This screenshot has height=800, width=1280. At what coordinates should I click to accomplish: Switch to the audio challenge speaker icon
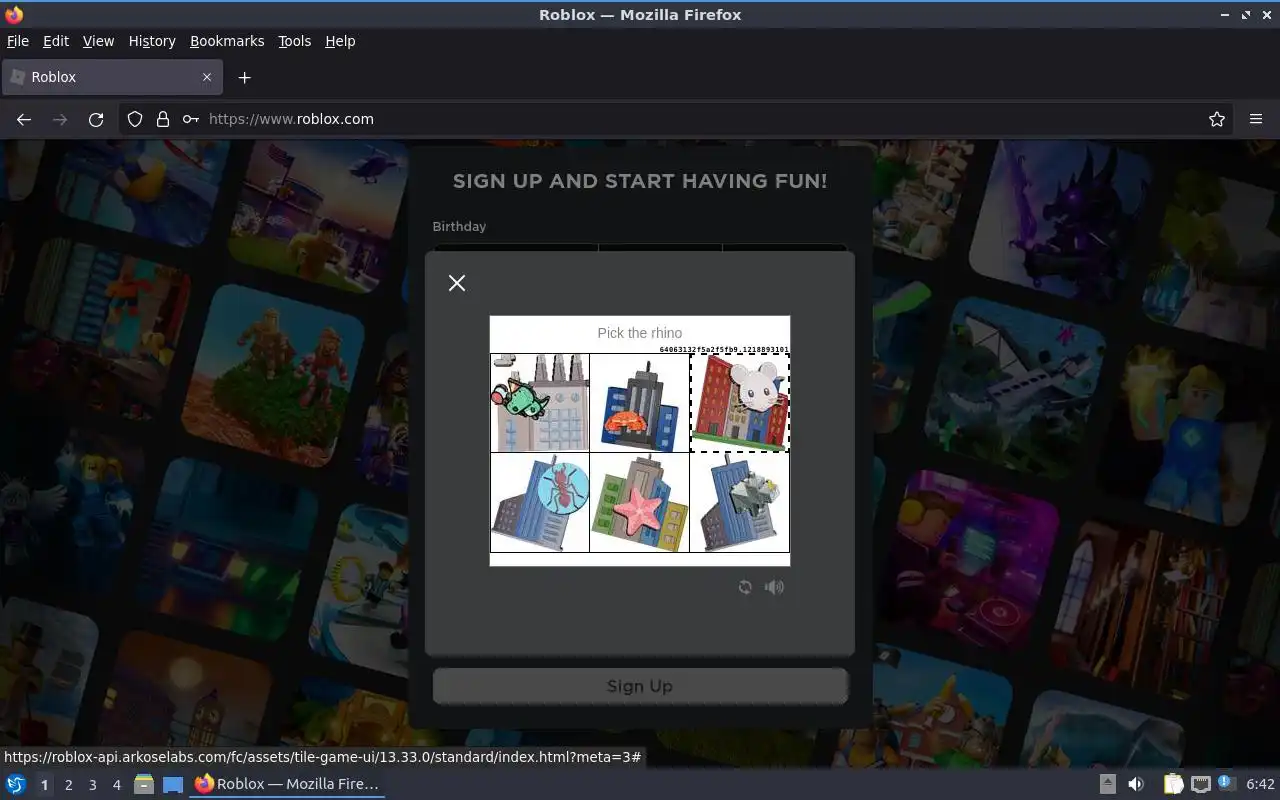click(x=774, y=587)
